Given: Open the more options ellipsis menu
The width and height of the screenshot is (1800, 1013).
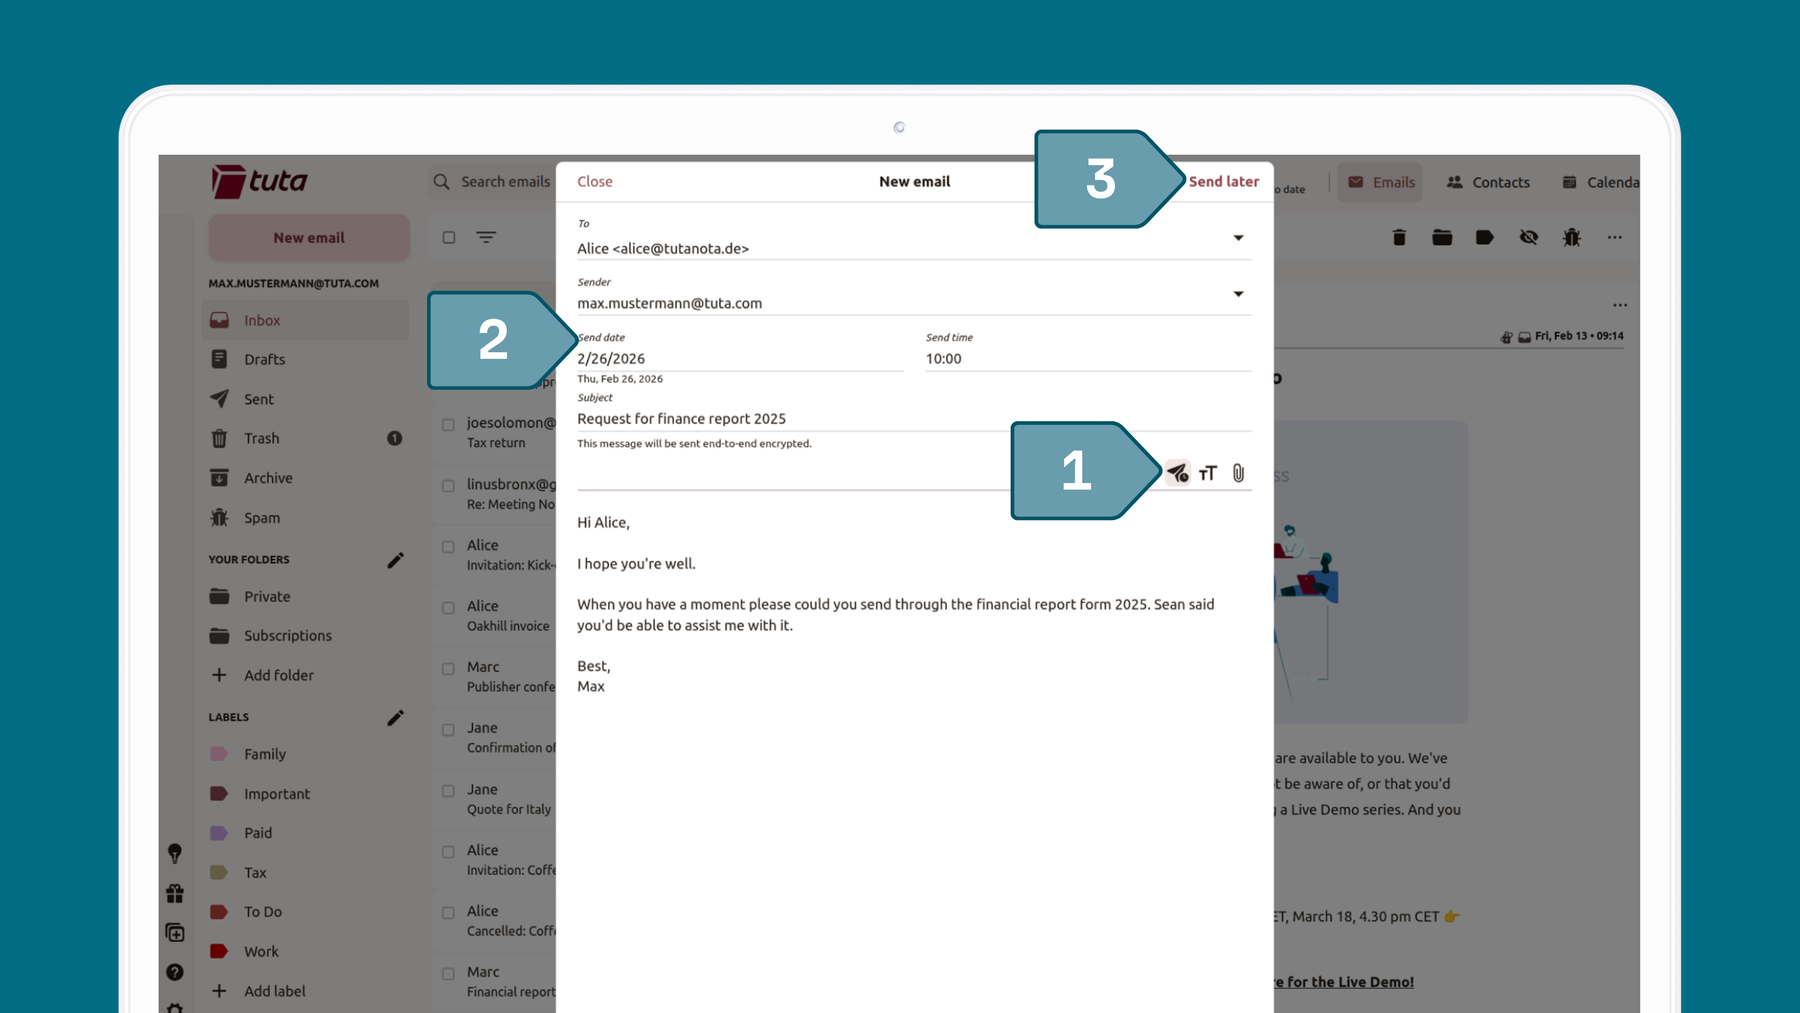Looking at the screenshot, I should 1616,237.
